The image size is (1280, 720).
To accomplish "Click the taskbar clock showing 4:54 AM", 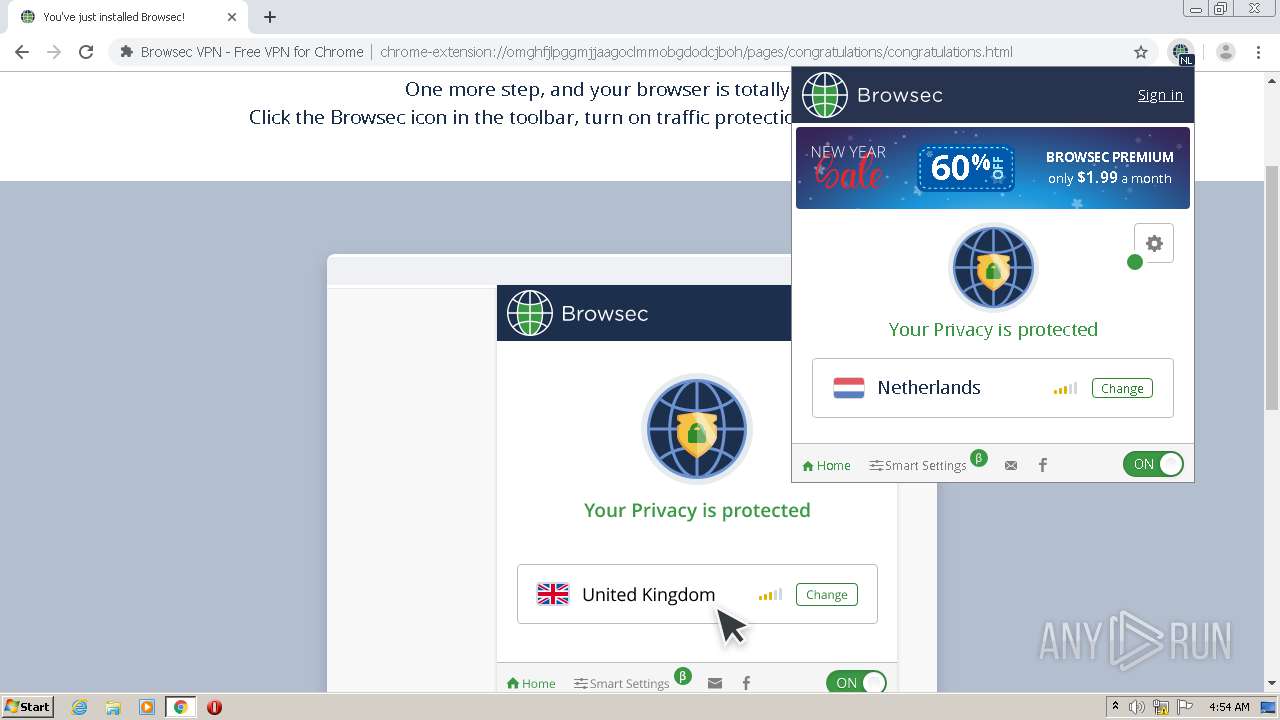I will (1229, 707).
